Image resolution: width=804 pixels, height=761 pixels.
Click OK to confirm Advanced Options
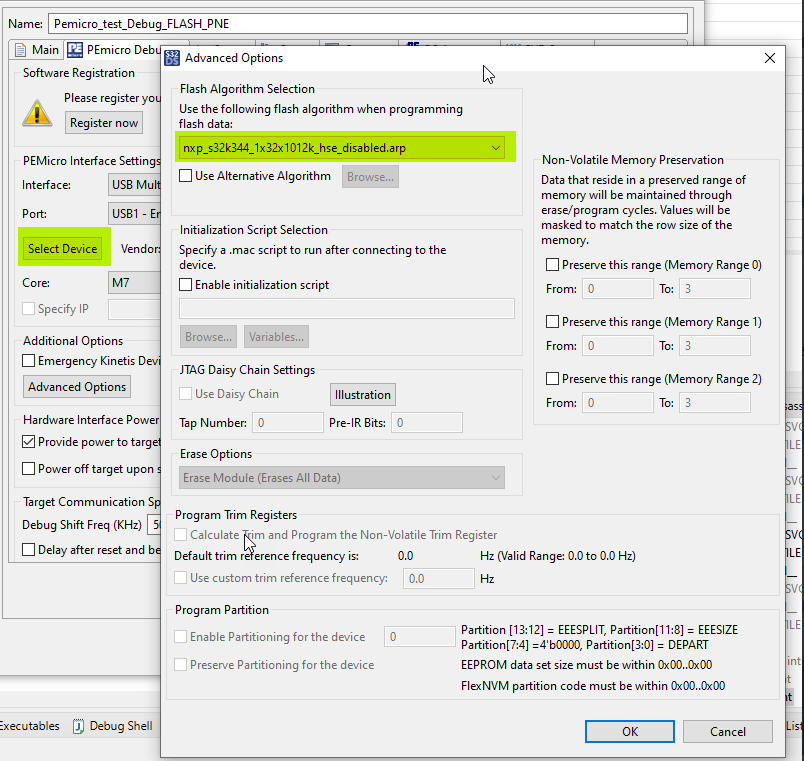pos(629,731)
